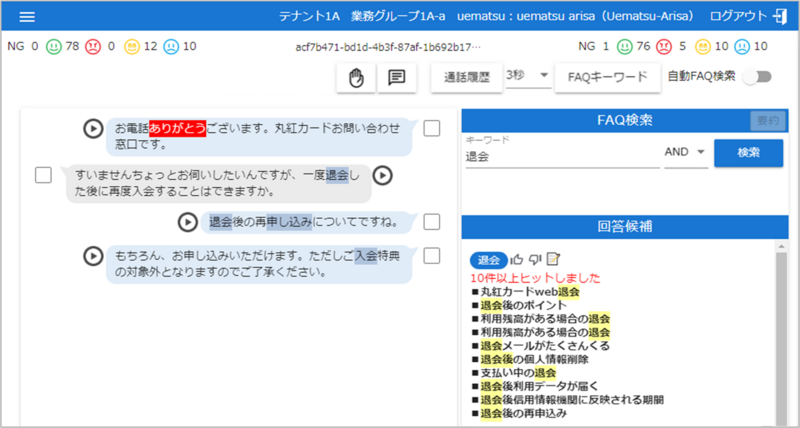Check the box beside the すいません customer message

[x=43, y=175]
